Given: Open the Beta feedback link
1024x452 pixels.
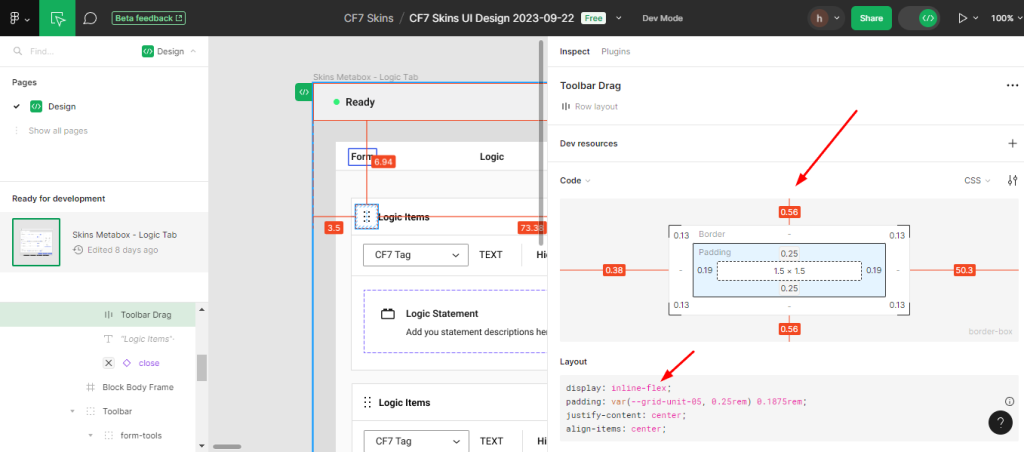Looking at the screenshot, I should click(148, 18).
